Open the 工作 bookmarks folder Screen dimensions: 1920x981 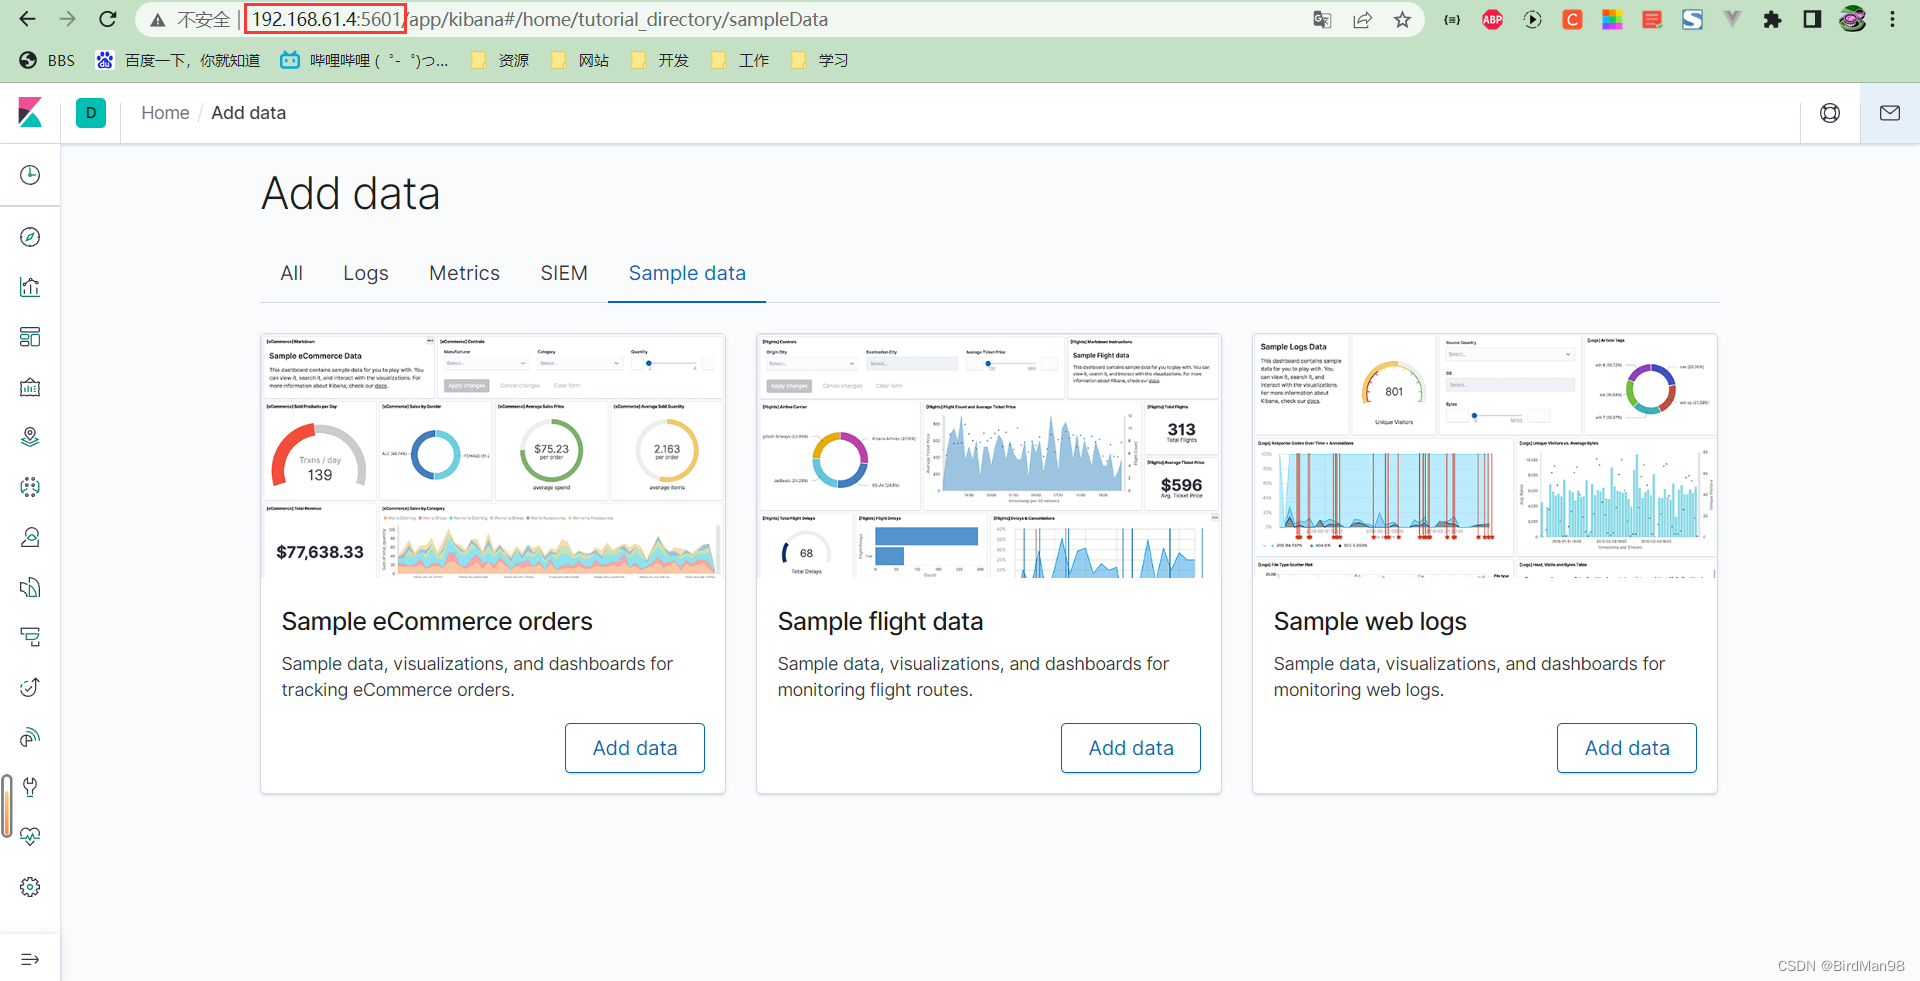tap(740, 60)
